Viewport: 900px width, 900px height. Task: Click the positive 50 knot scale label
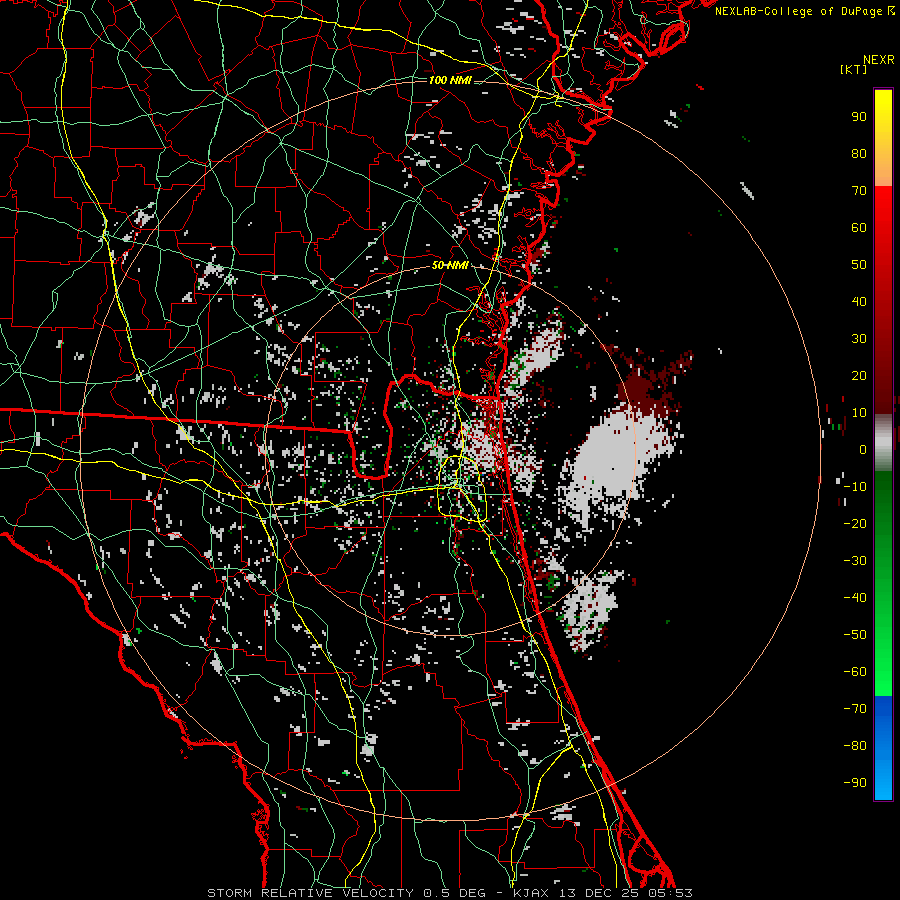click(x=859, y=265)
